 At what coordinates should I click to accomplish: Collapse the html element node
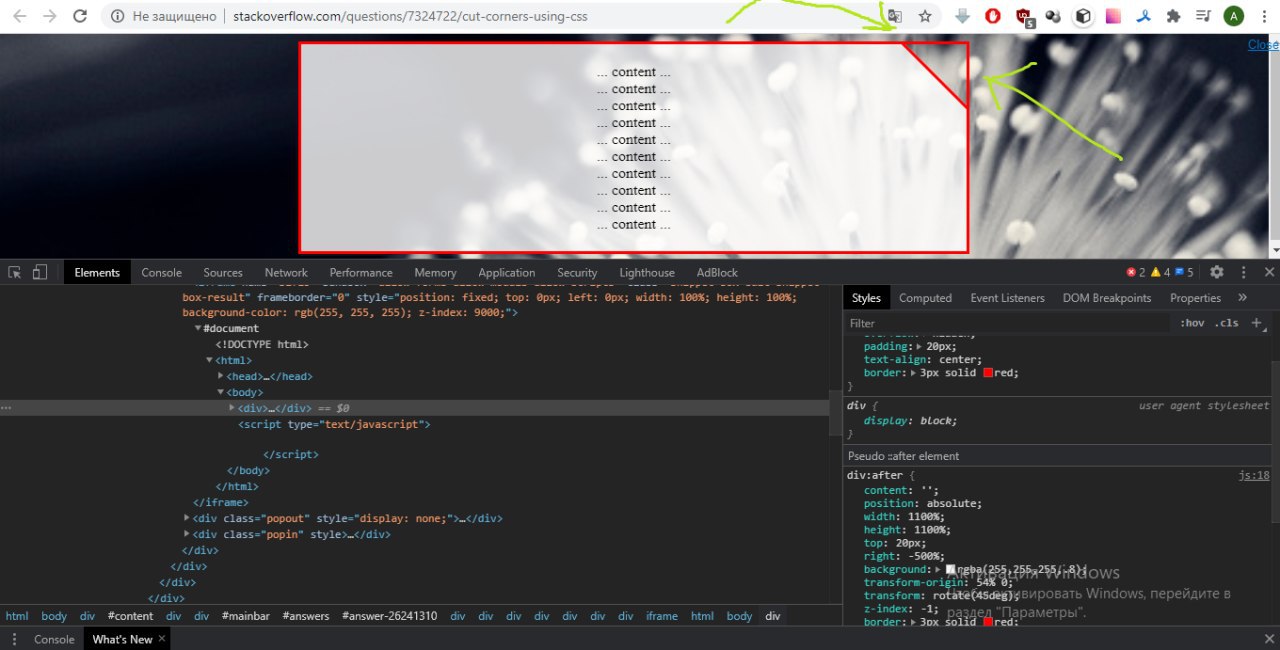[210, 360]
